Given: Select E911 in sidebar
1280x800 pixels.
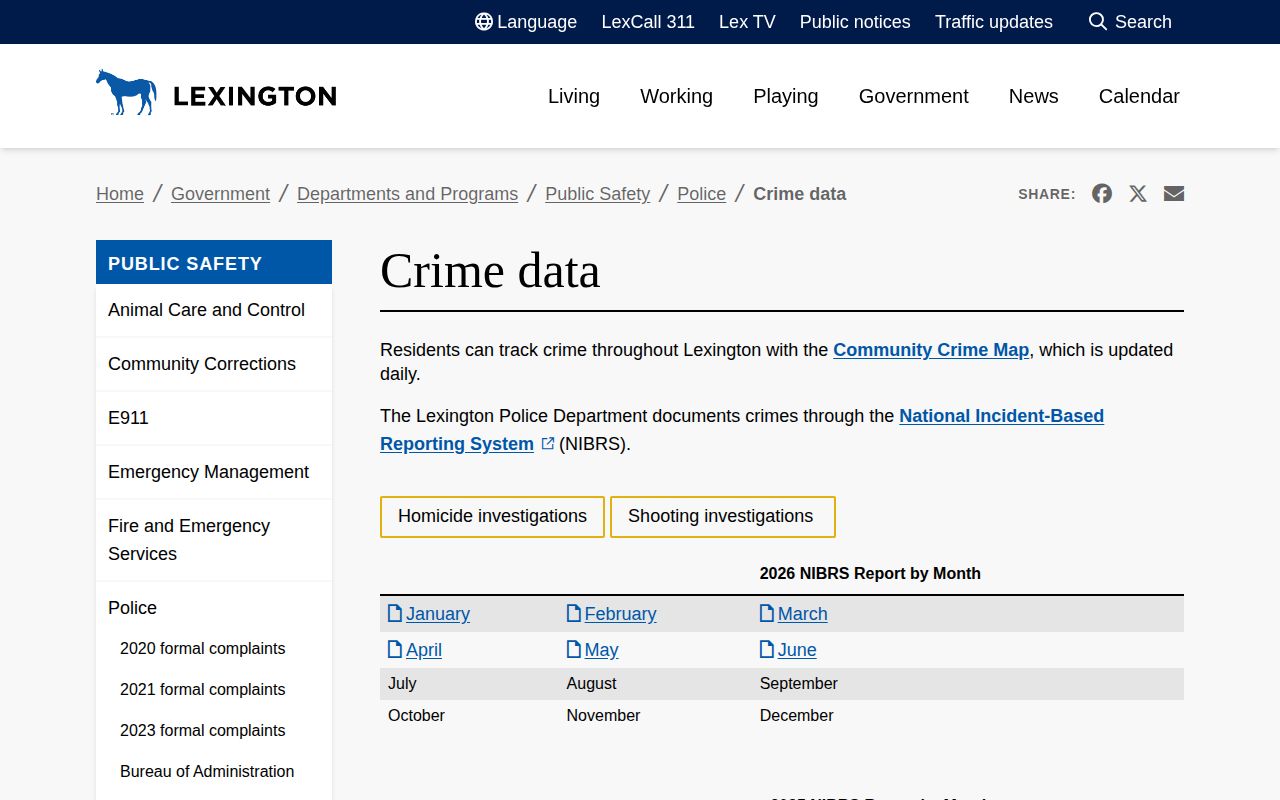Looking at the screenshot, I should click(x=214, y=418).
